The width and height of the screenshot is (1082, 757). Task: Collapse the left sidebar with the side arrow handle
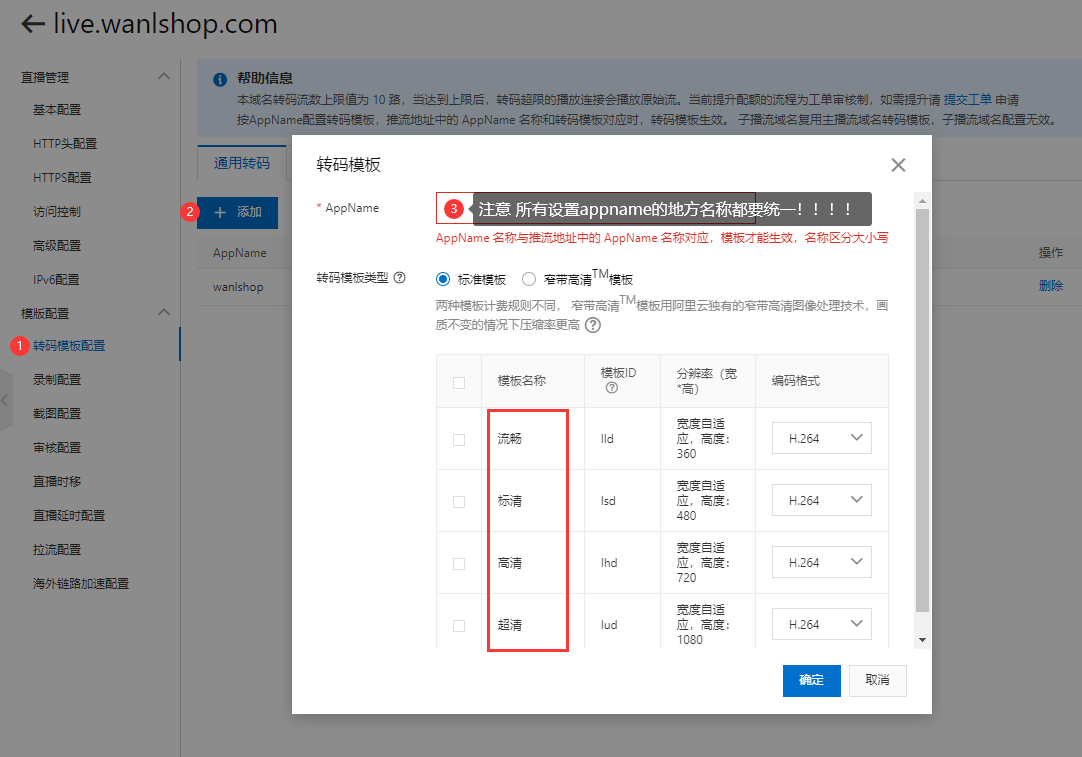click(6, 400)
